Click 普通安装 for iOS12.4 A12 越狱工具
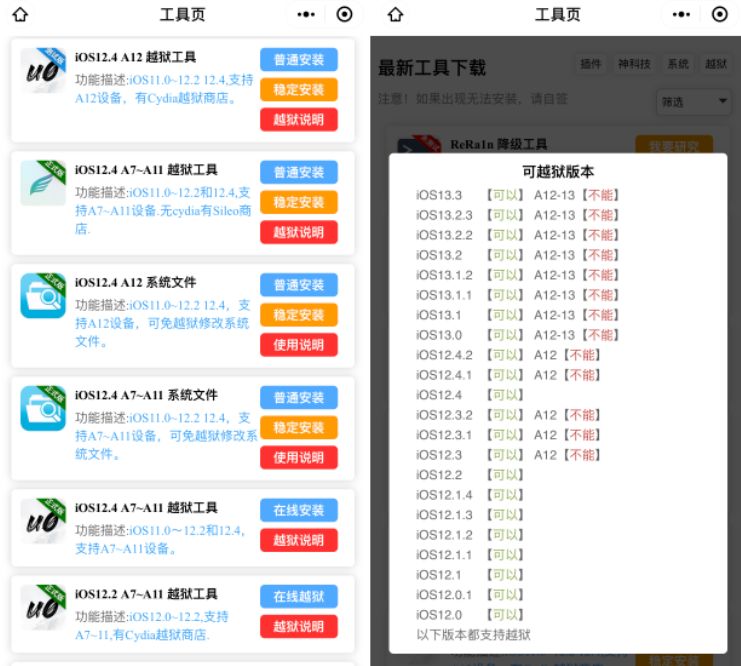 point(299,60)
